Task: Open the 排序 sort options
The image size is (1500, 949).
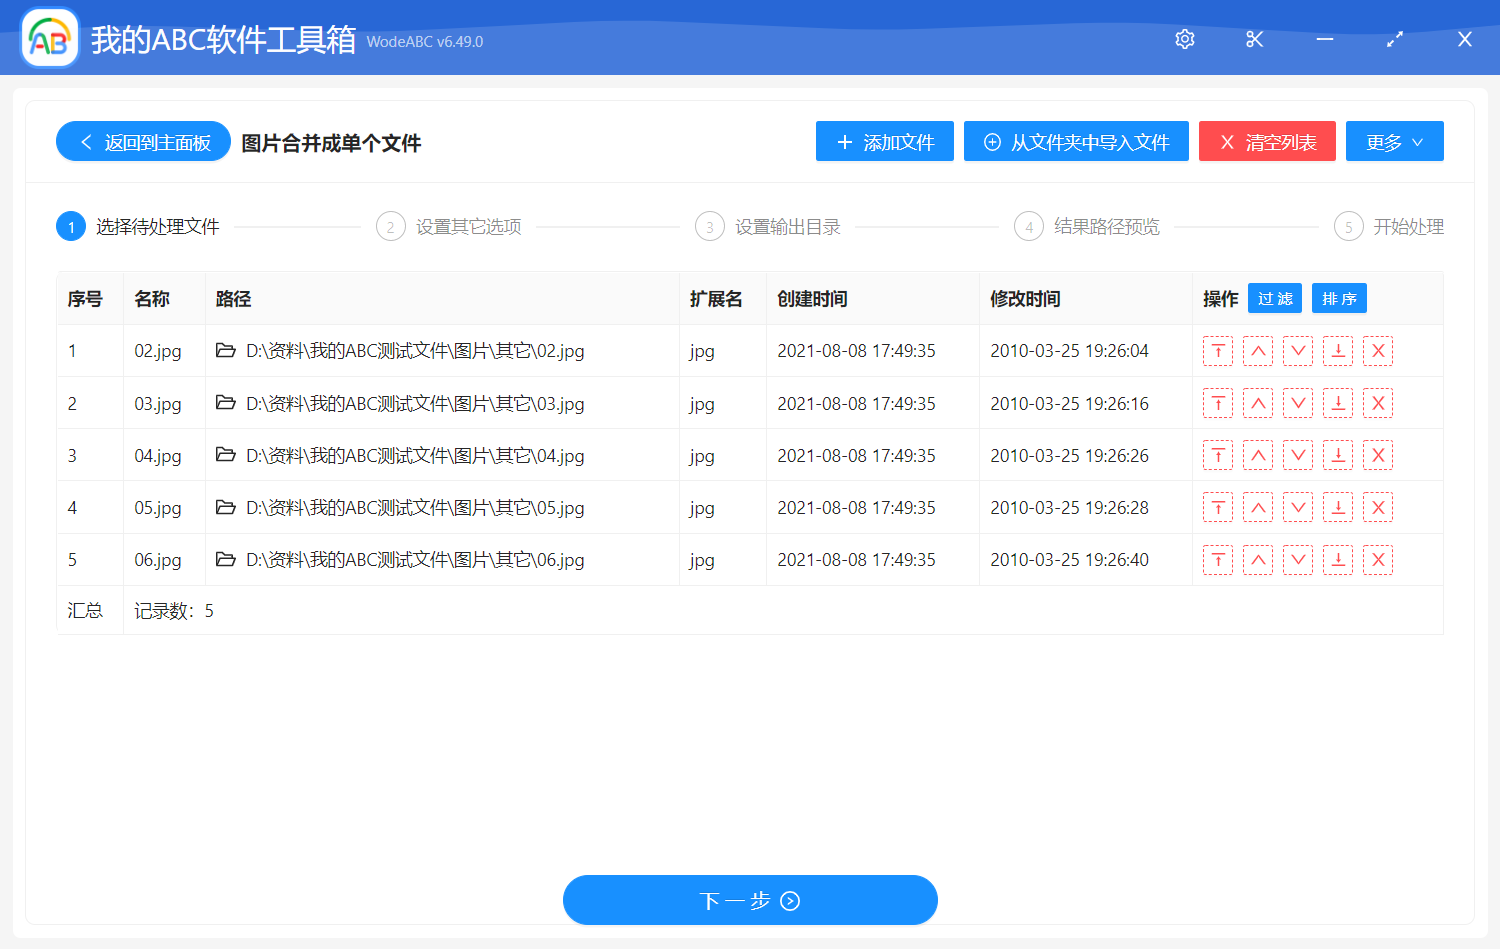Action: (1338, 299)
